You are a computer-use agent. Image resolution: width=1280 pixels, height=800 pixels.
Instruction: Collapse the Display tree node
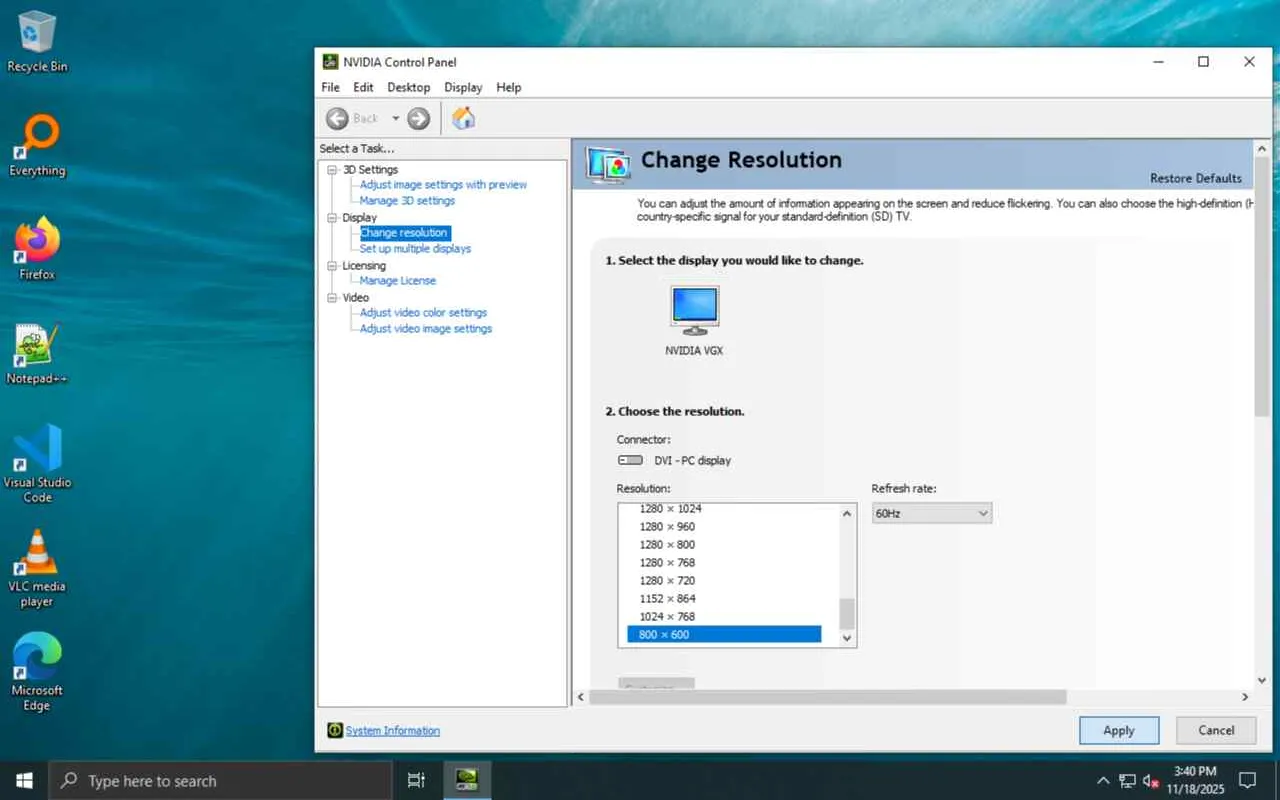[333, 218]
